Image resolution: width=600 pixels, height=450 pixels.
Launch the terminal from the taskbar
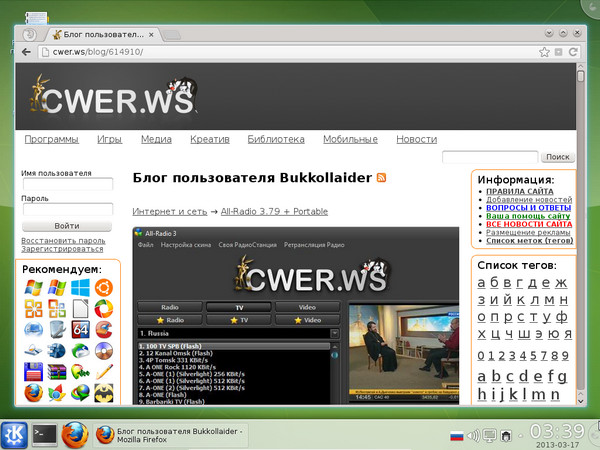45,434
